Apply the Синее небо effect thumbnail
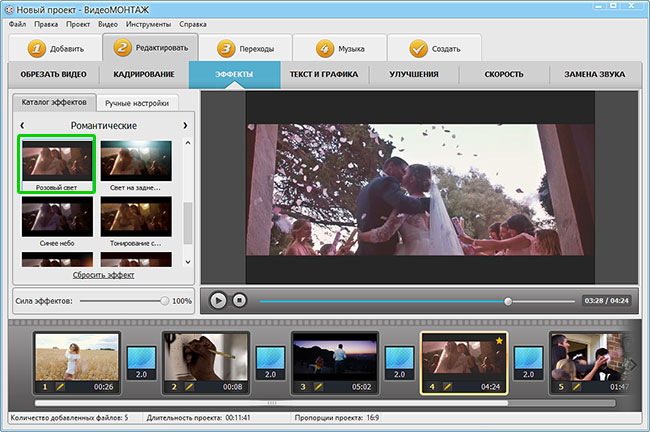 coord(57,217)
